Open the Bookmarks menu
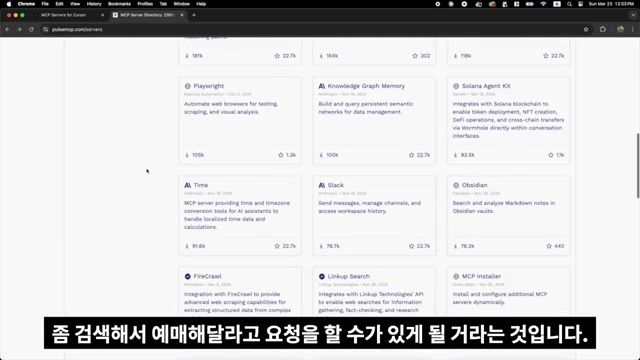Viewport: 640px width, 360px height. pyautogui.click(x=119, y=4)
